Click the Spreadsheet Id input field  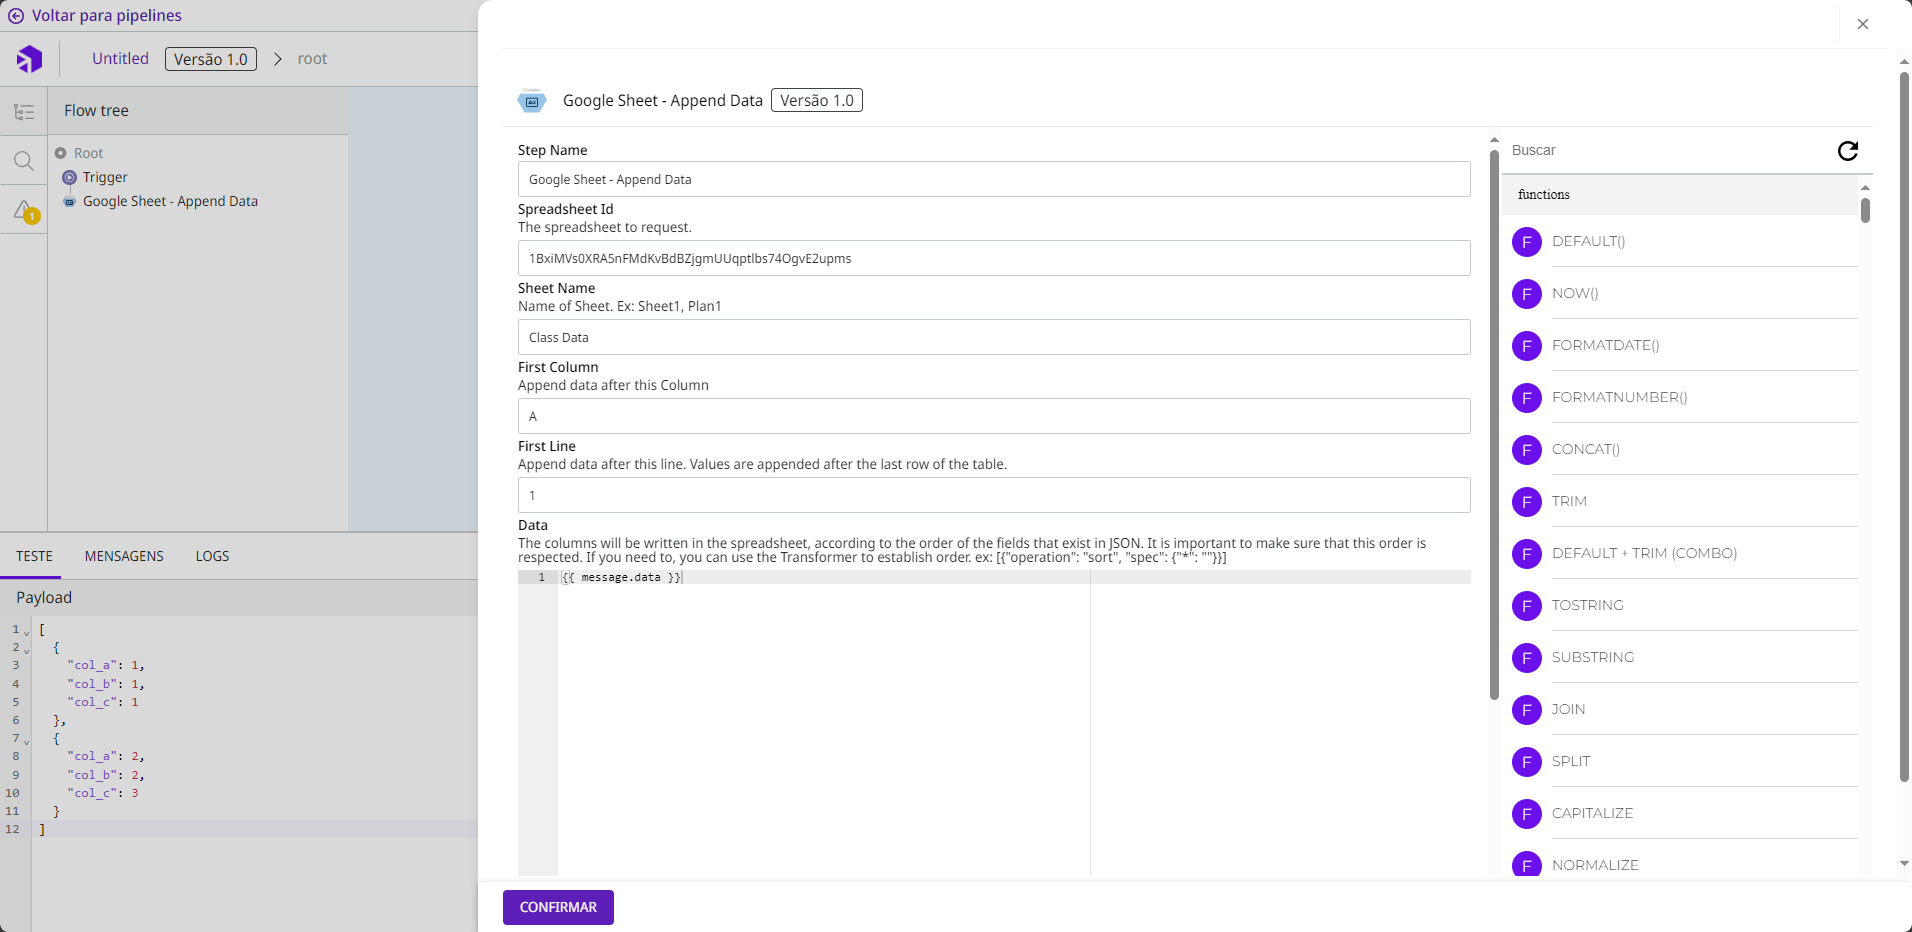tap(993, 258)
